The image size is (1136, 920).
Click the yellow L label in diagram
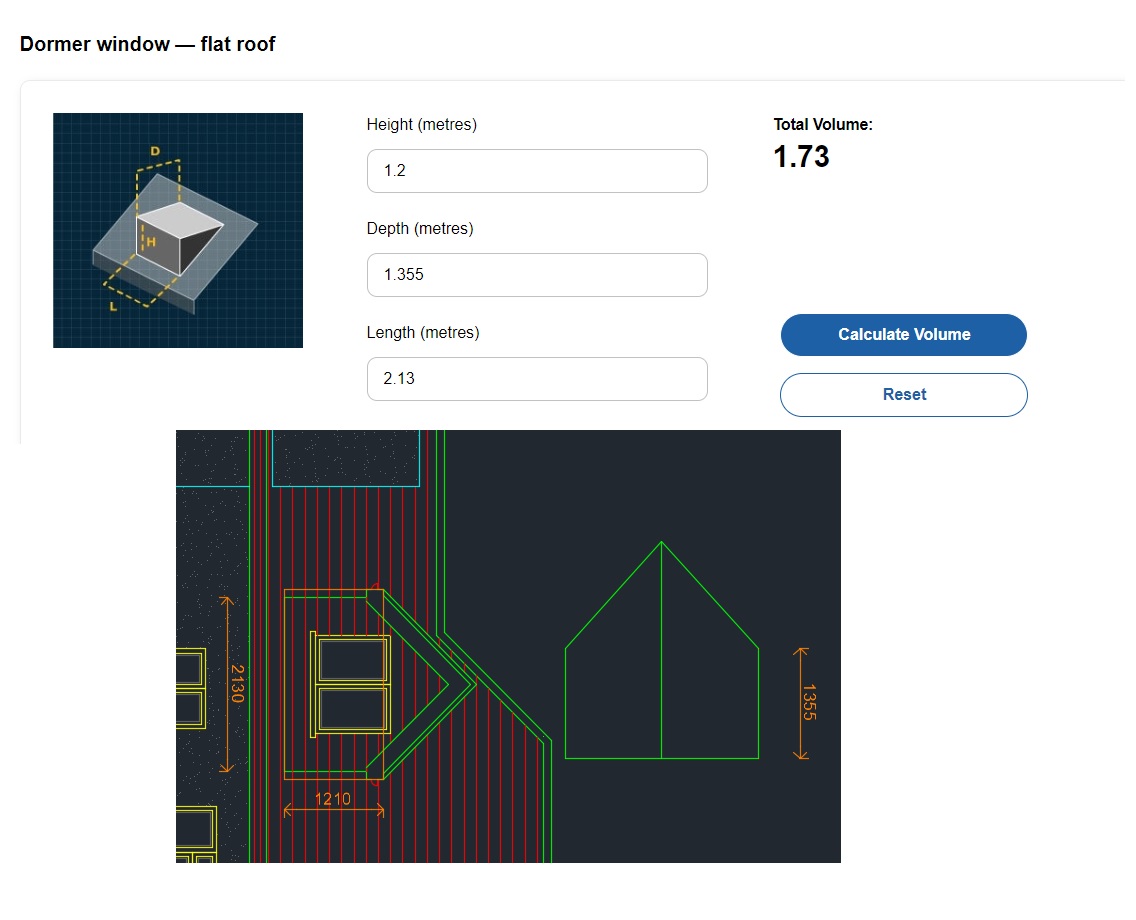[113, 306]
